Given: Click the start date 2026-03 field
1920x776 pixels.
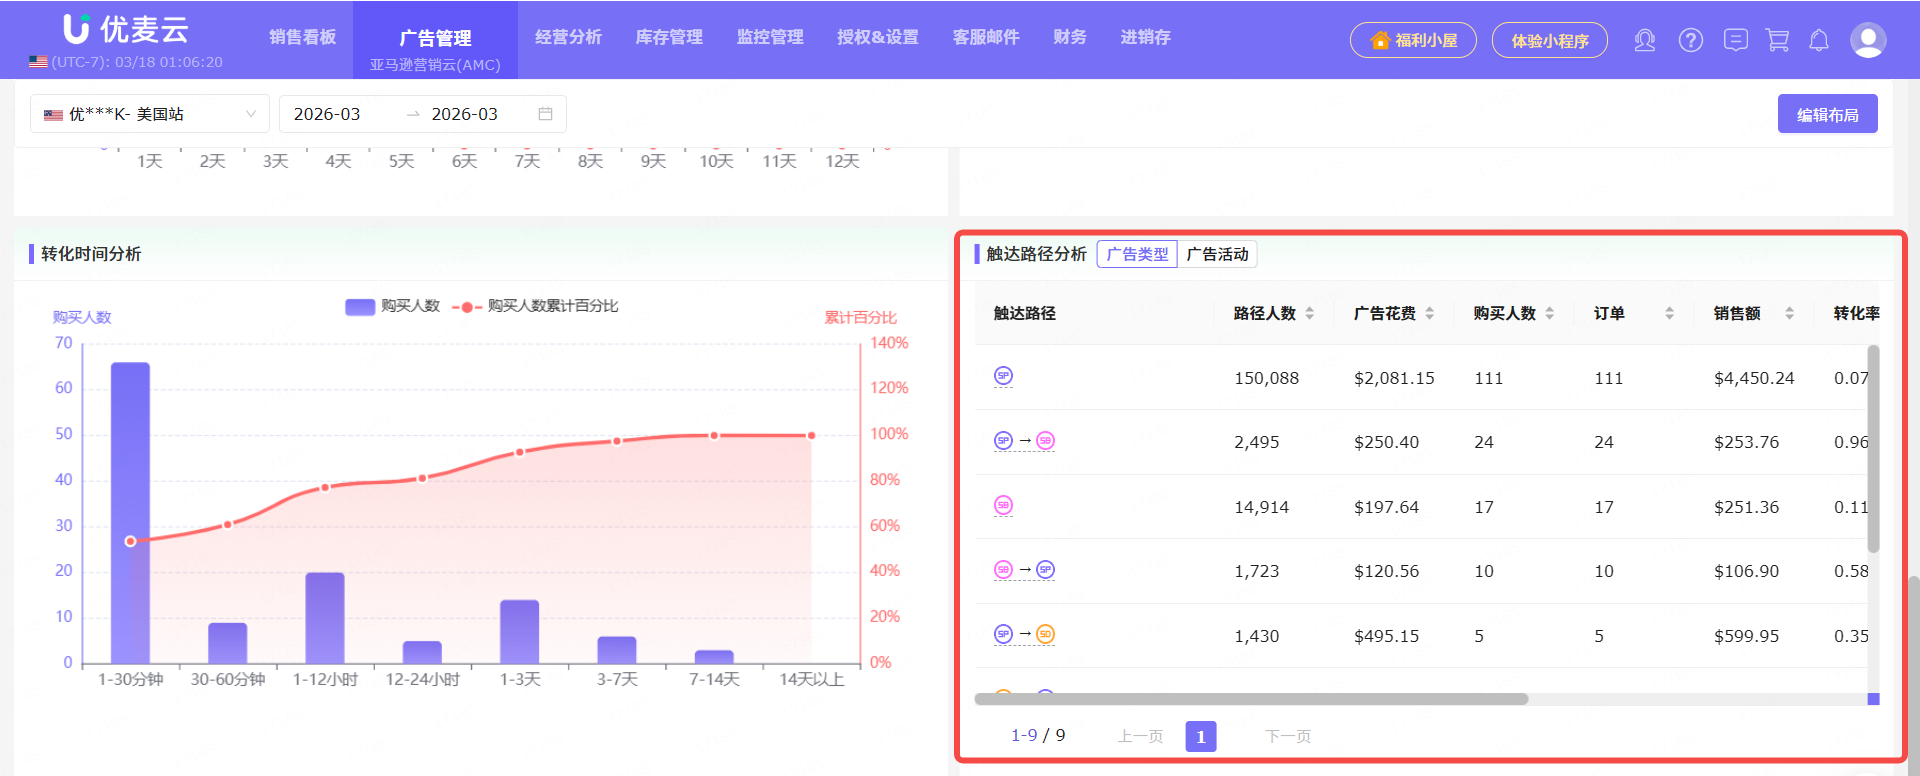Looking at the screenshot, I should click(327, 114).
